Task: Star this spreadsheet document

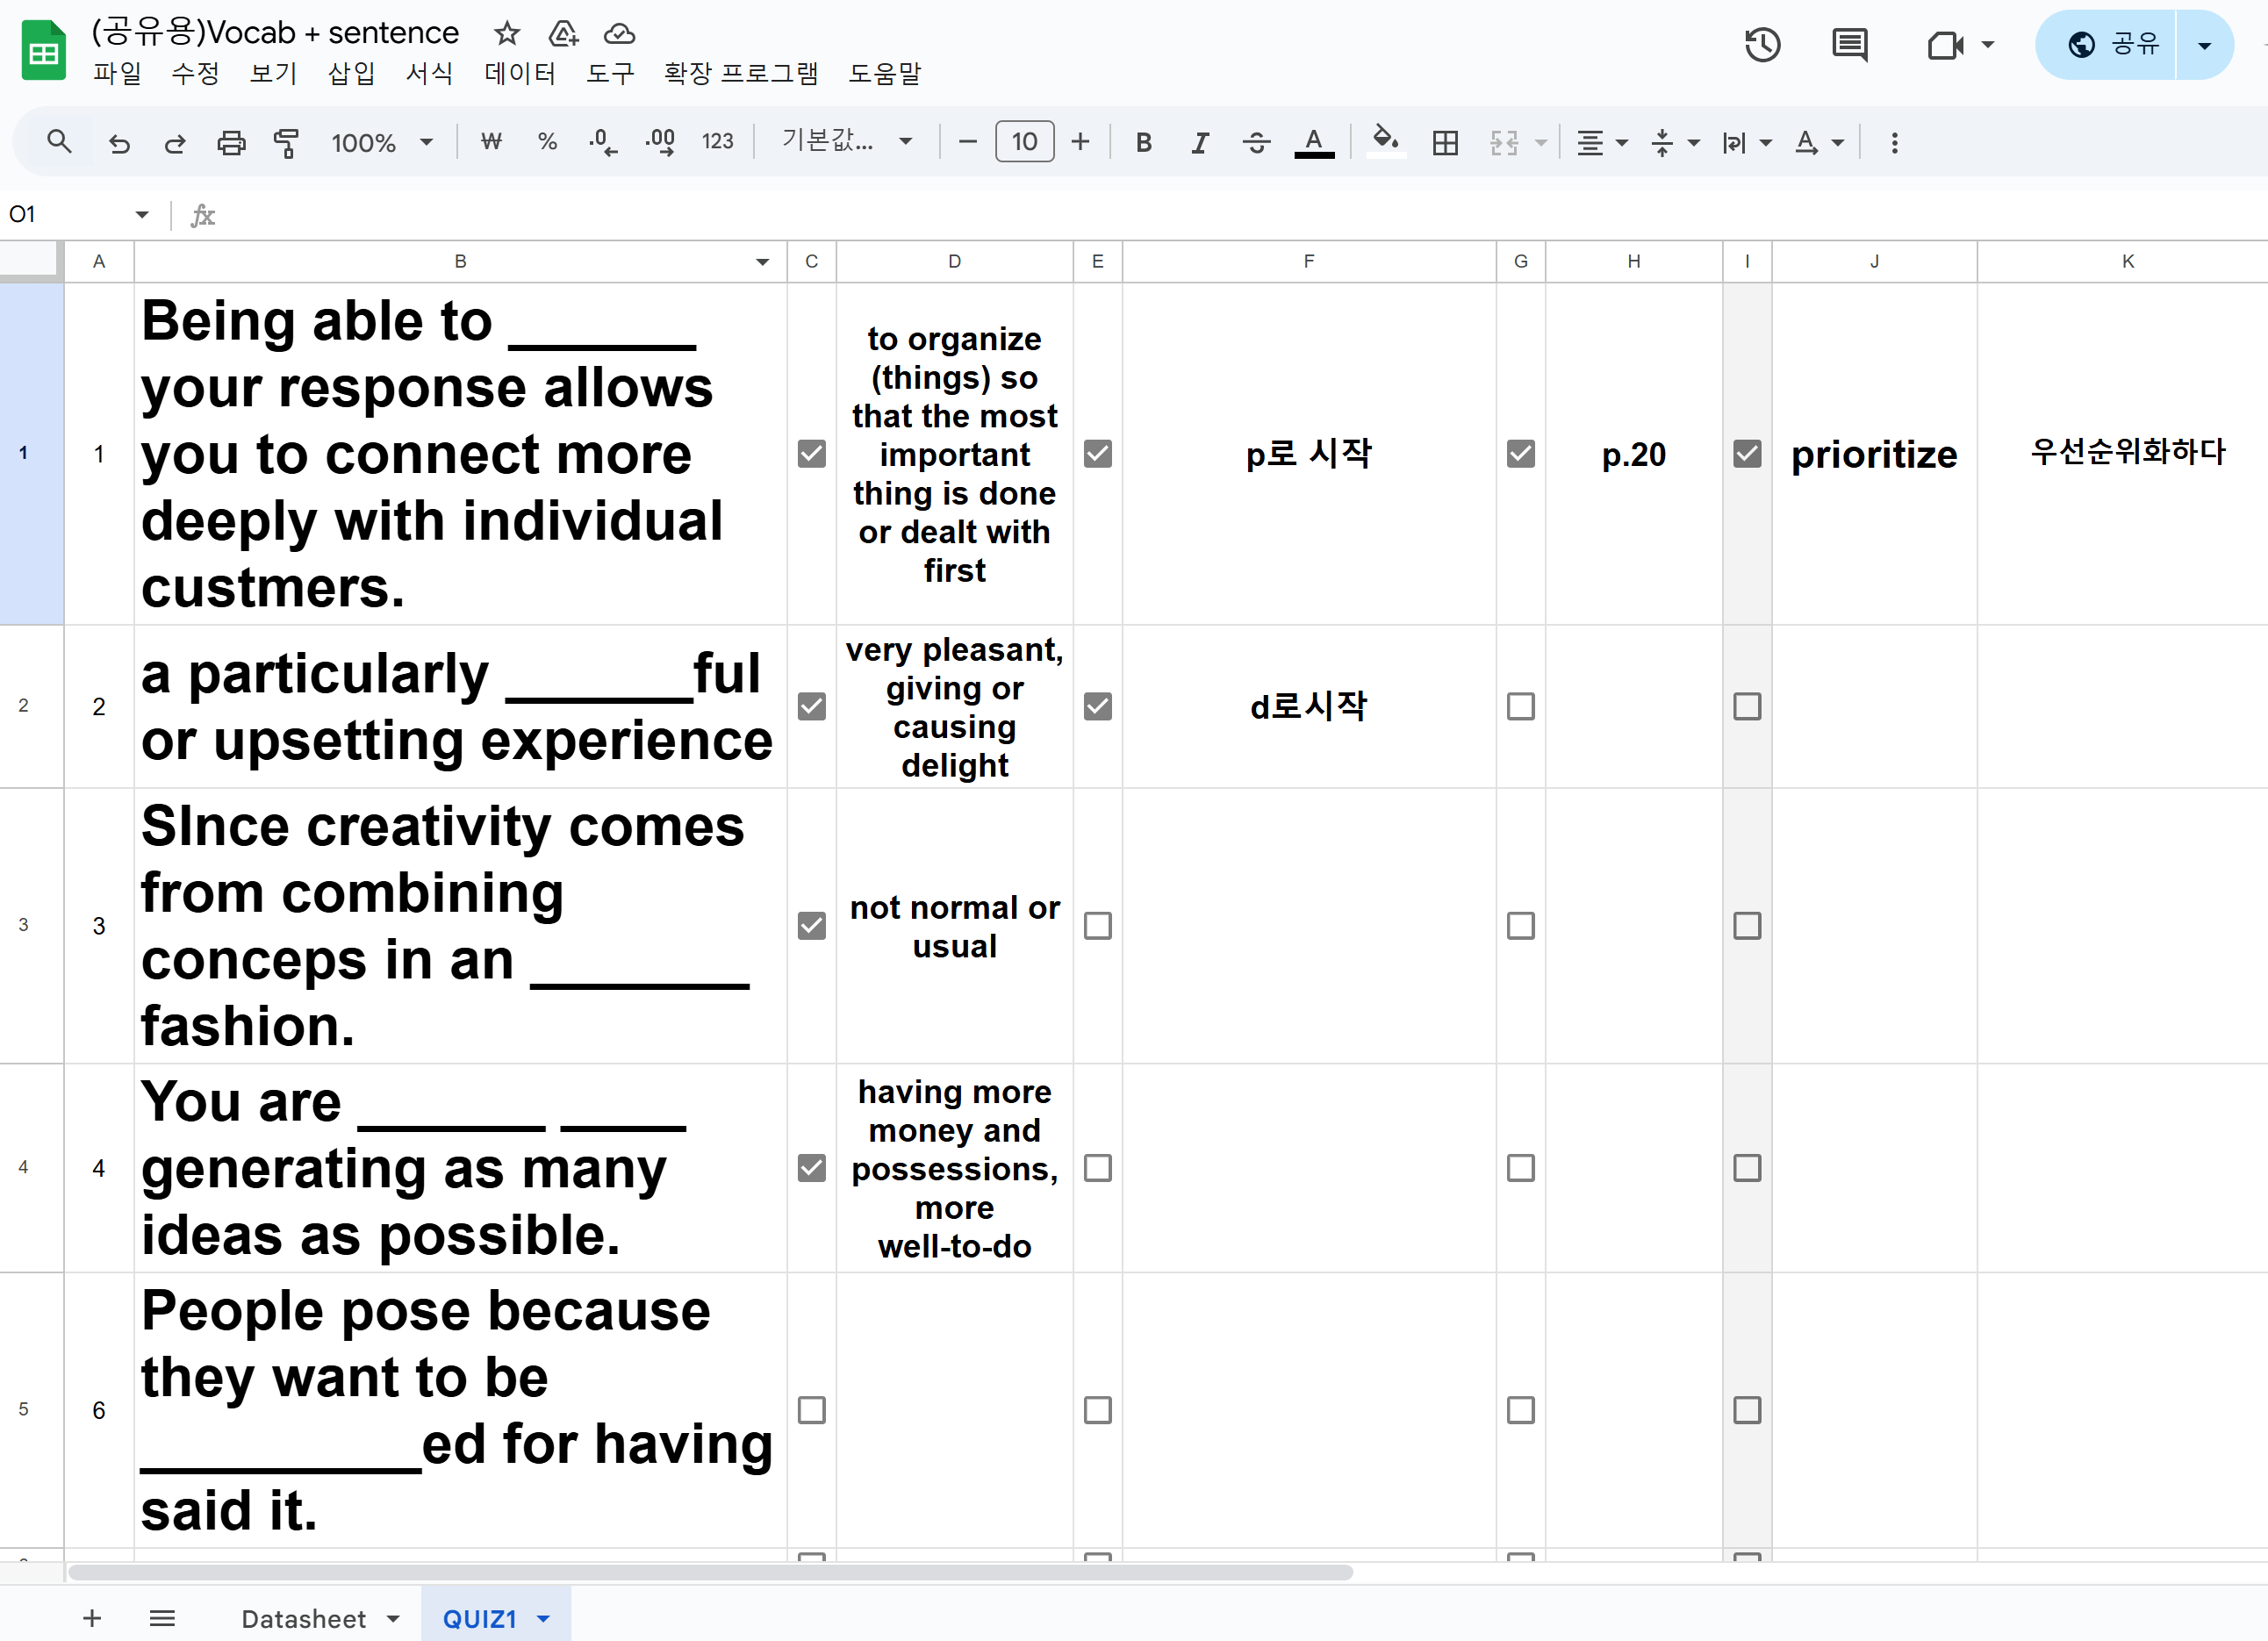Action: tap(507, 33)
